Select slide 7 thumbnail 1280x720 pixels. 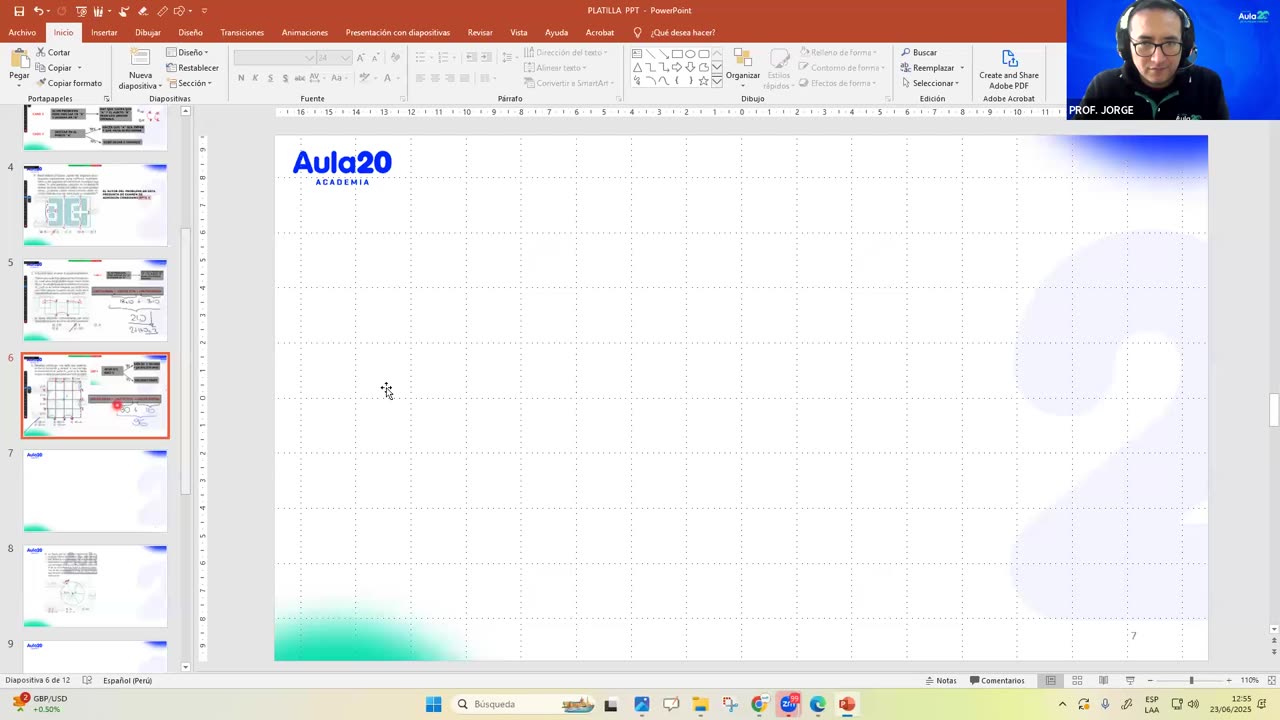coord(95,490)
